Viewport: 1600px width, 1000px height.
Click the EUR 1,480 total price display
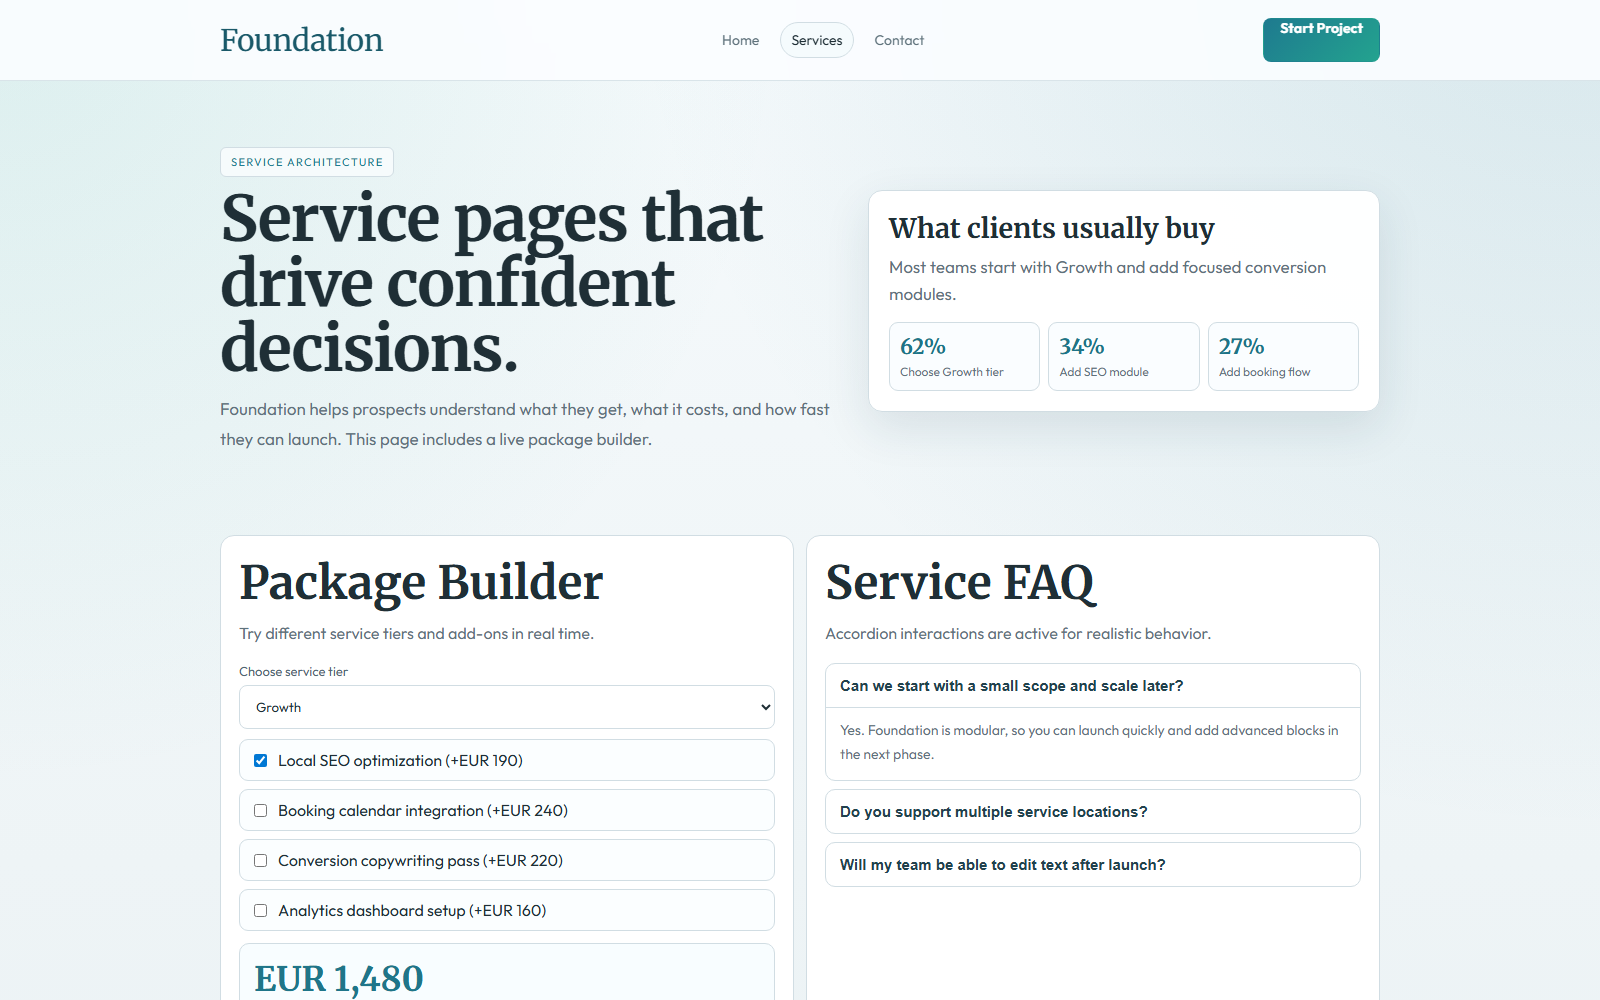click(x=340, y=978)
